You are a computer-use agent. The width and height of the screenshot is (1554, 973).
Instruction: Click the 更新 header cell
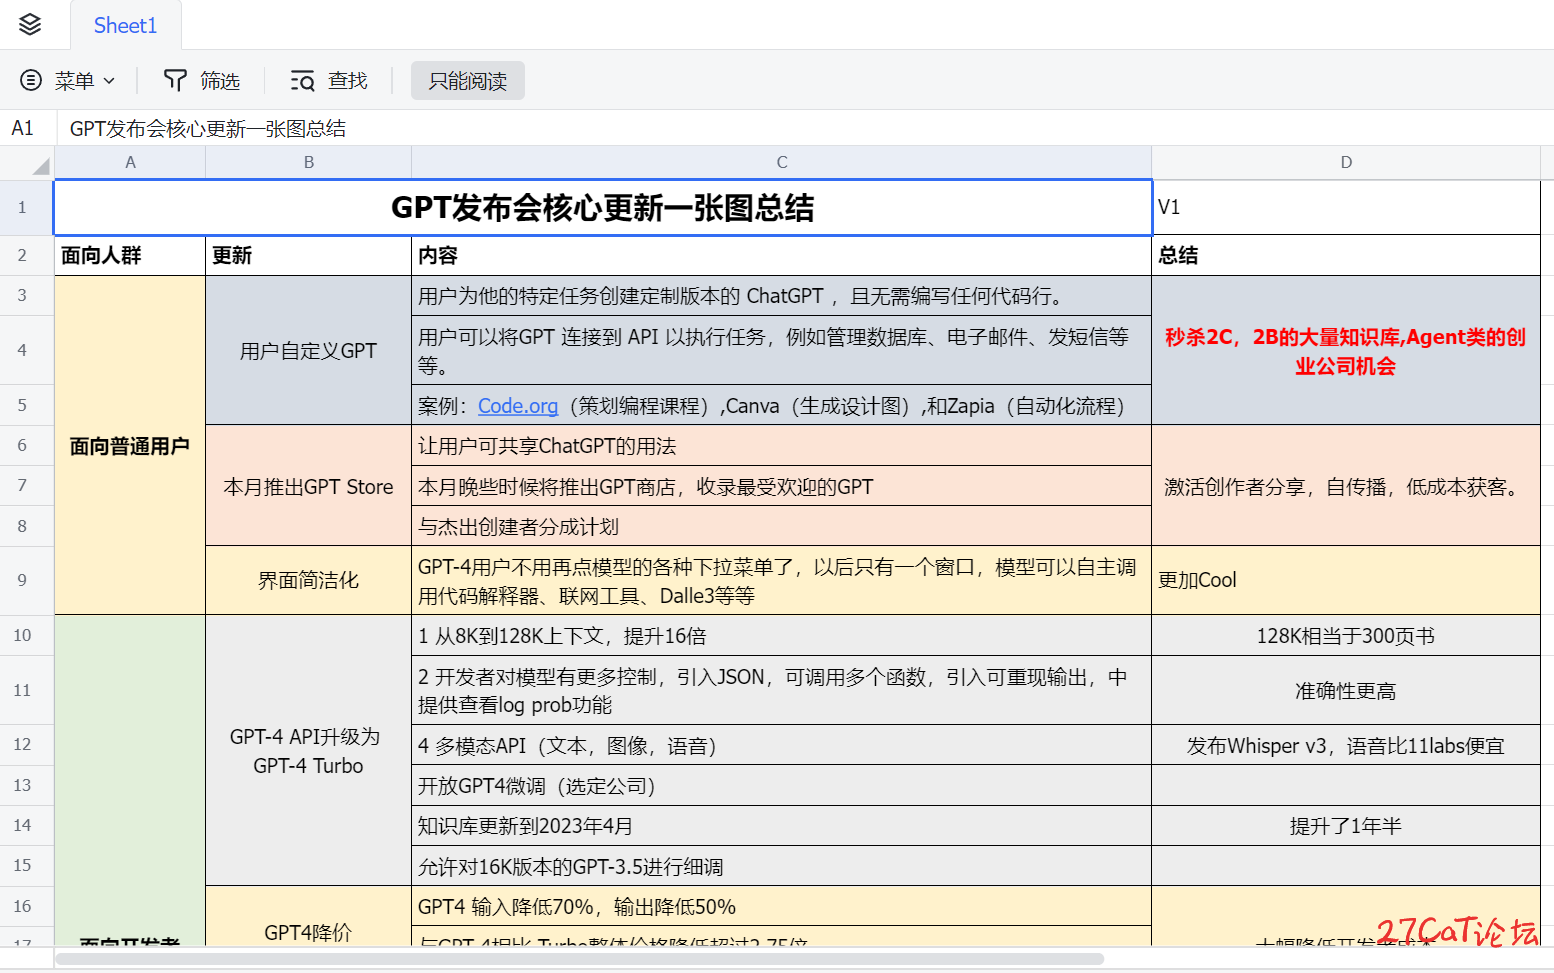tap(309, 255)
